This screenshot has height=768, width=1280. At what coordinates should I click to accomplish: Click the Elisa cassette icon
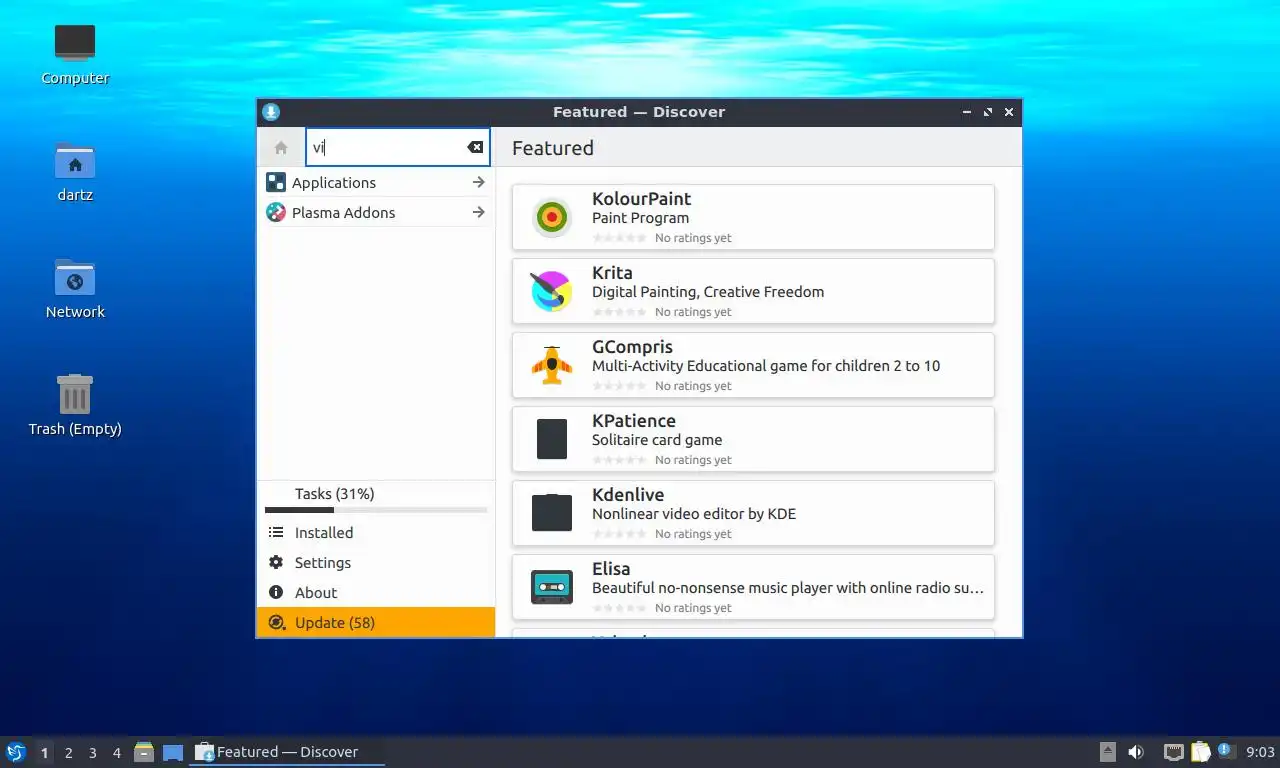pyautogui.click(x=551, y=587)
